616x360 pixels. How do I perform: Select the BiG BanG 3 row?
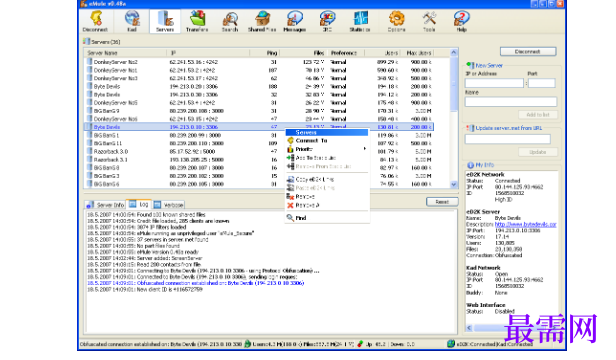pos(258,176)
